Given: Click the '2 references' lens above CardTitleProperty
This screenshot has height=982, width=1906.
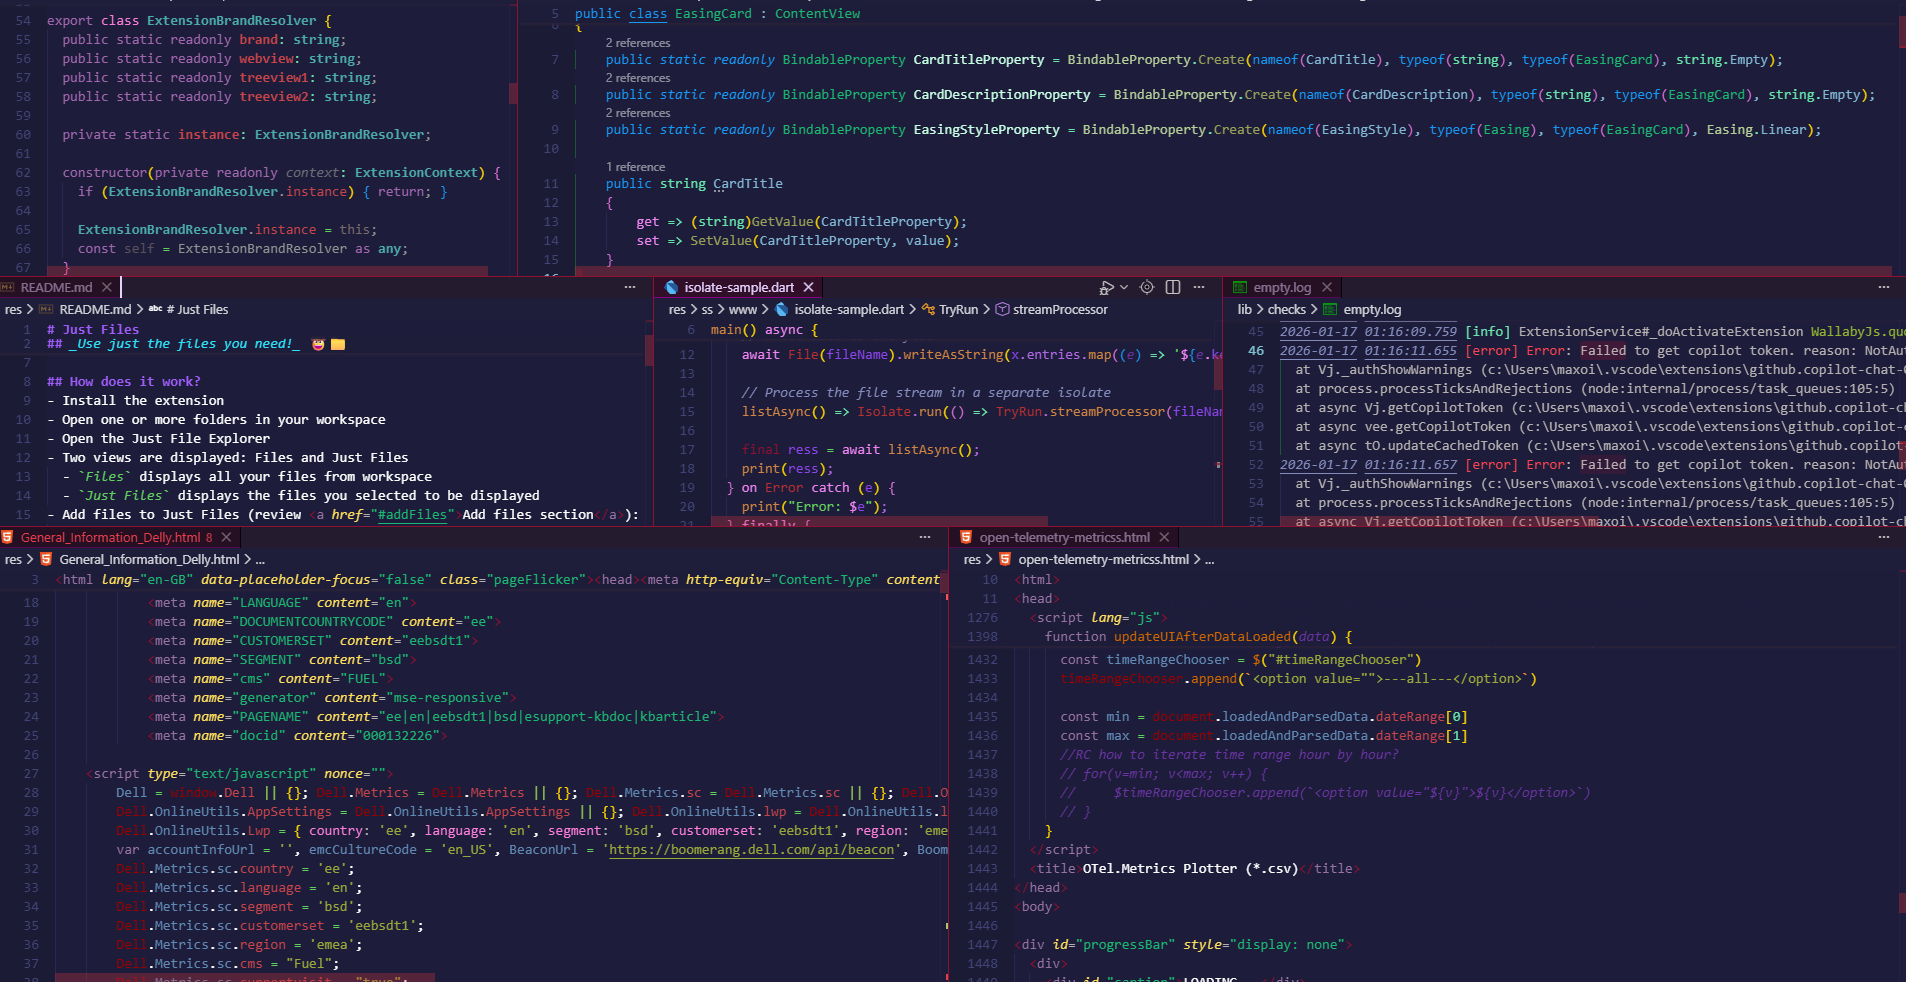Looking at the screenshot, I should [x=638, y=43].
